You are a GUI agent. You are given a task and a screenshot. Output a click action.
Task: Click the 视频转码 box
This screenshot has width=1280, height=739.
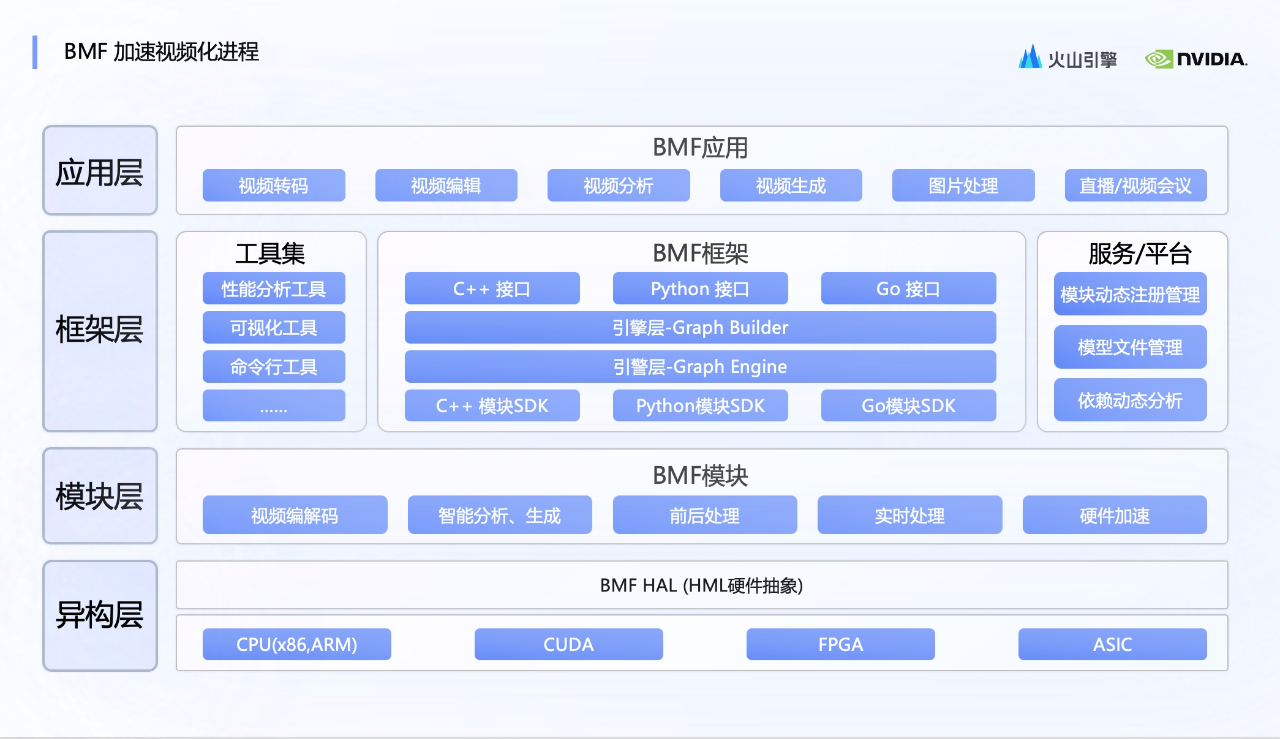pyautogui.click(x=274, y=186)
